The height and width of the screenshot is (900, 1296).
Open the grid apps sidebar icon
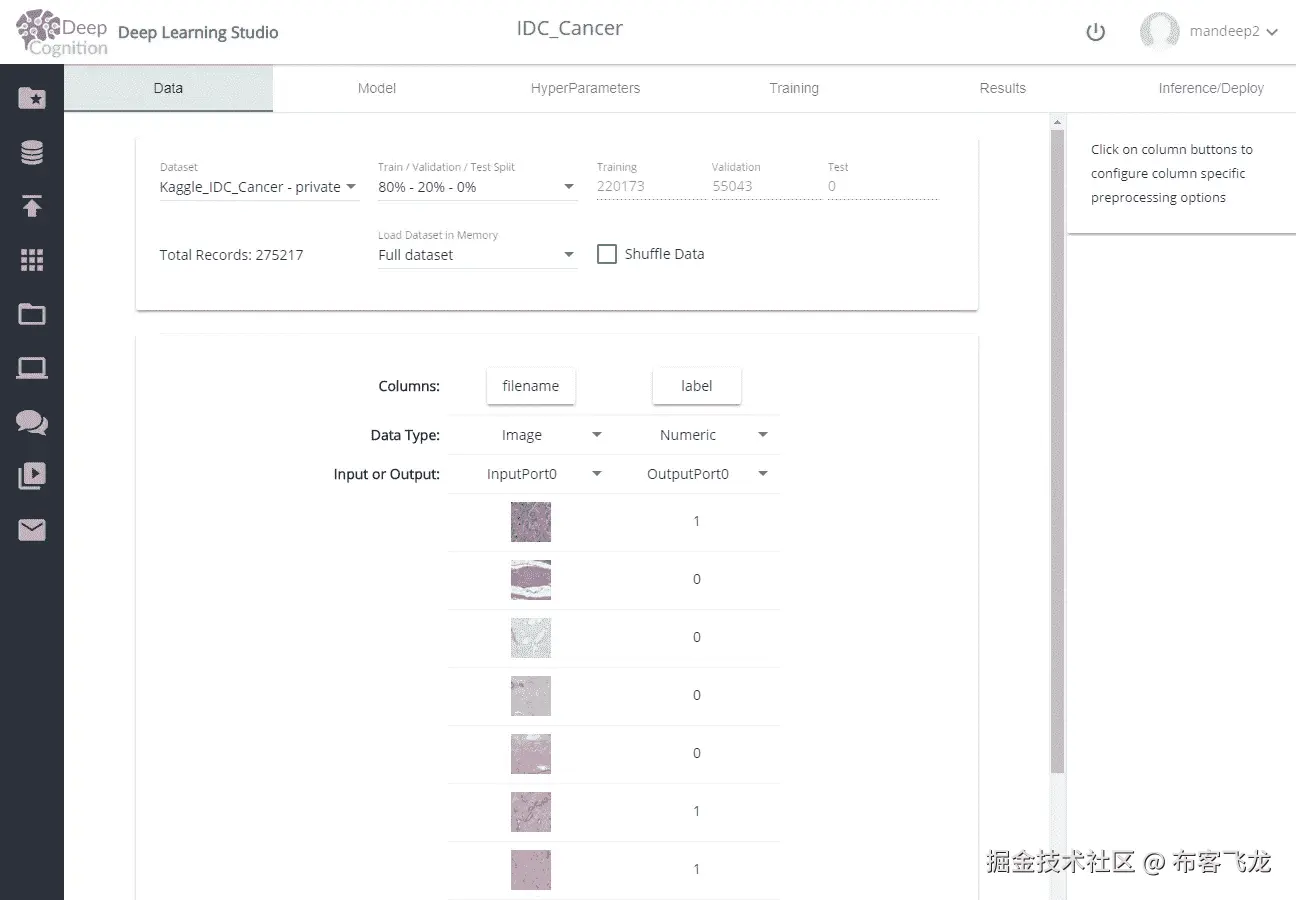32,260
